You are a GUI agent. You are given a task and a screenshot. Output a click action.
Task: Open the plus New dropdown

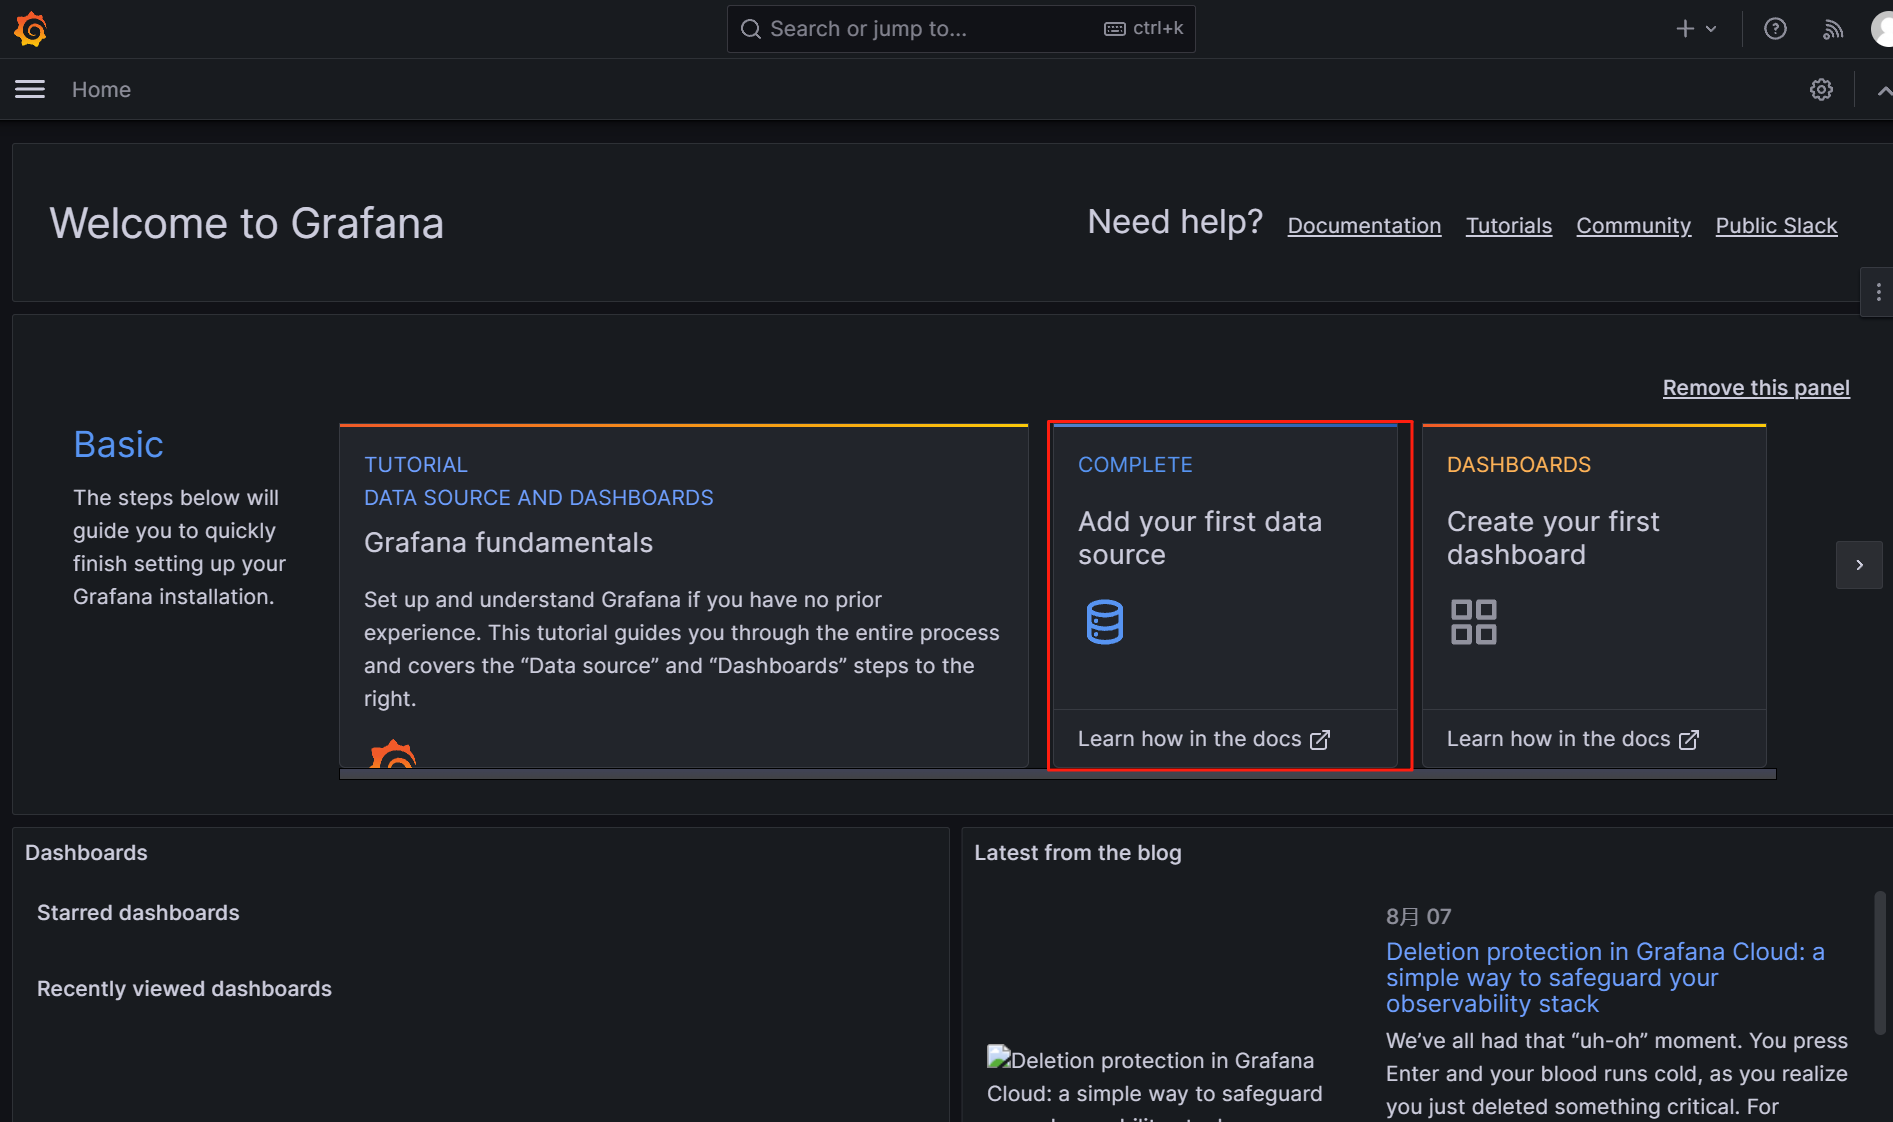(1696, 29)
